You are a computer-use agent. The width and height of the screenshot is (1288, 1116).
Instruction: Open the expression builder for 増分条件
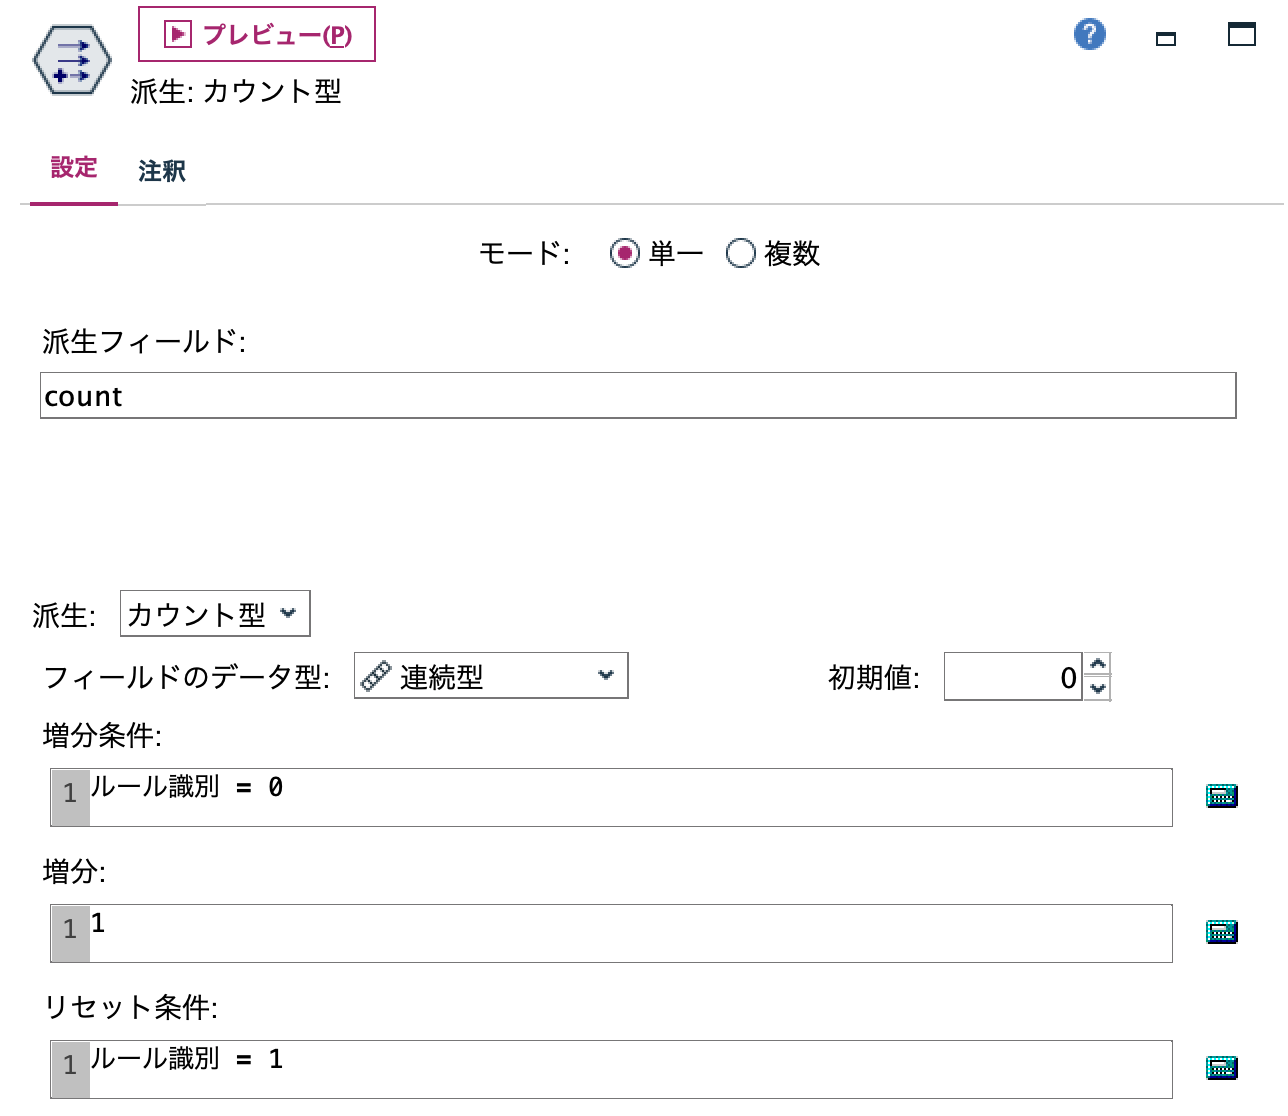pos(1222,795)
